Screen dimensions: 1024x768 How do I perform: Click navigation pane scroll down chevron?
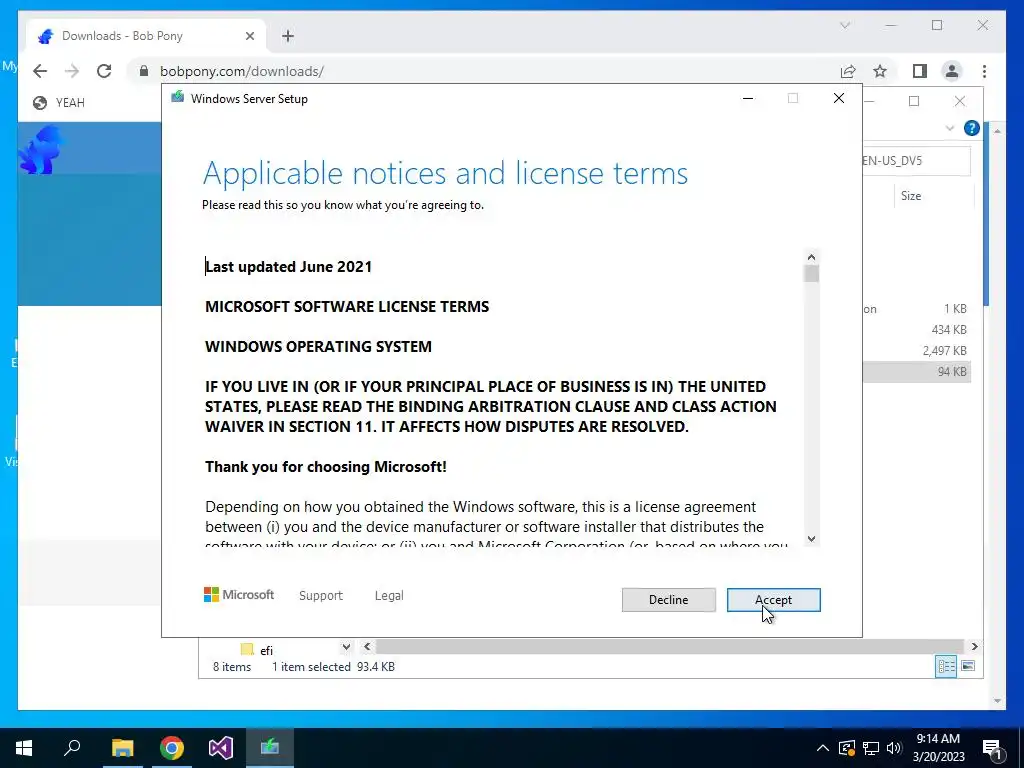click(x=346, y=647)
